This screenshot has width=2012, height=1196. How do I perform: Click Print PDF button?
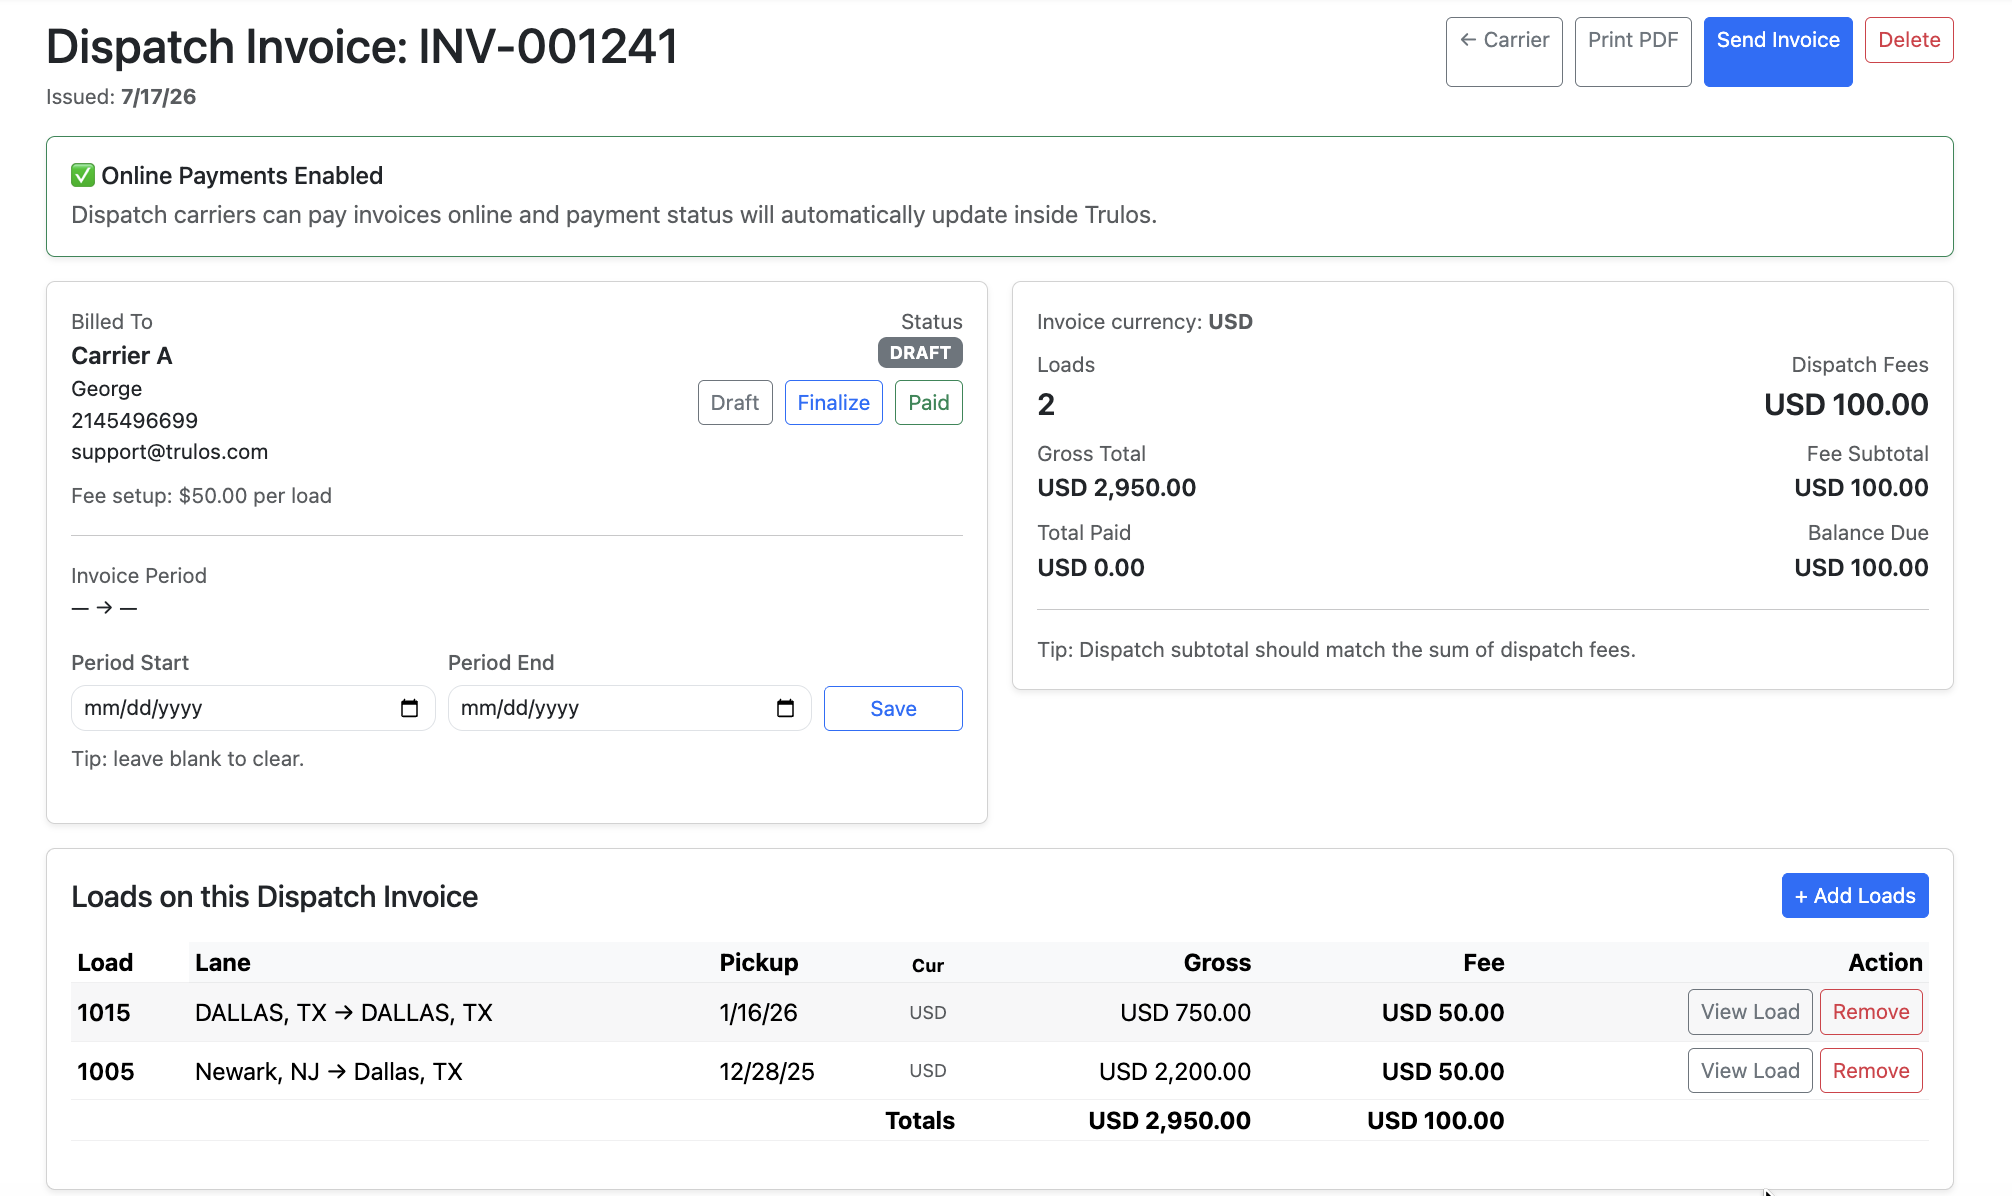click(1633, 52)
